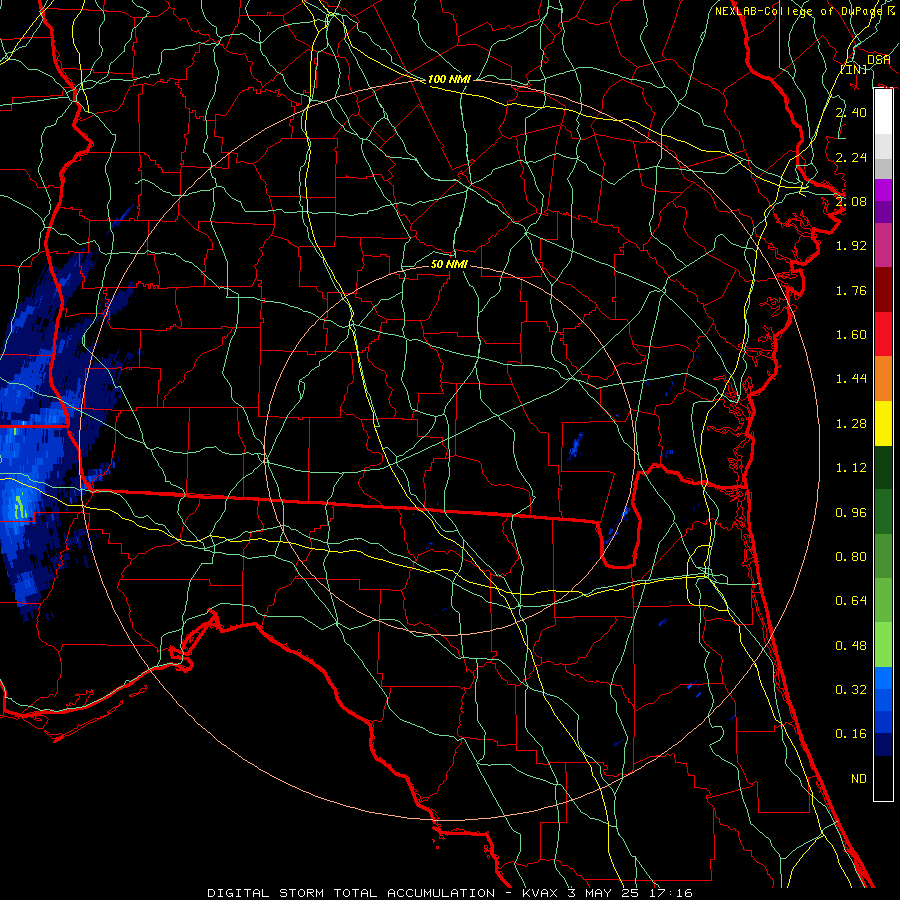Screen dimensions: 900x900
Task: Click the Digital Storm Total Accumulation title text
Action: coord(351,893)
